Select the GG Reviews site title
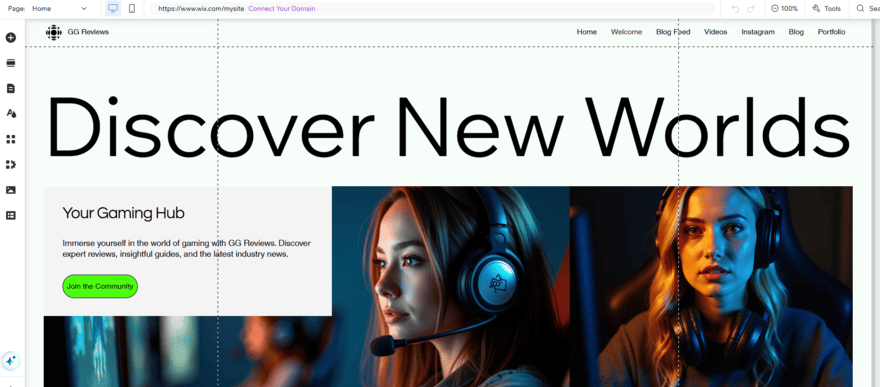This screenshot has width=880, height=387. [88, 32]
